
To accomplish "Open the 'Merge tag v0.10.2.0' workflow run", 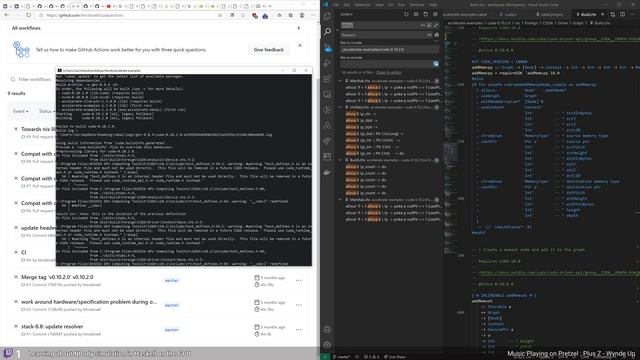I will click(57, 277).
